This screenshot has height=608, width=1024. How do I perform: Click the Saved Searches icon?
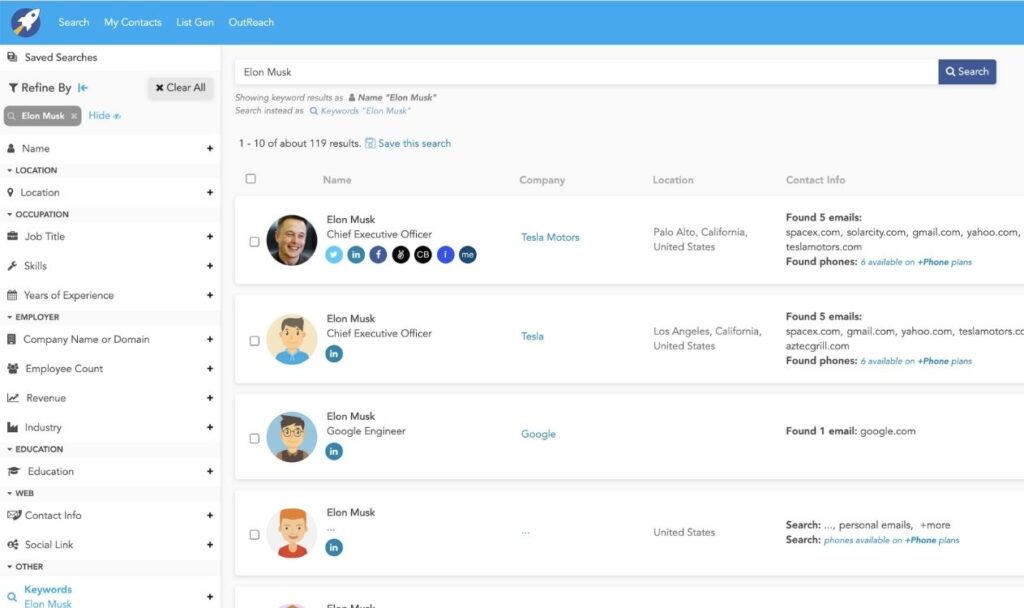click(12, 57)
